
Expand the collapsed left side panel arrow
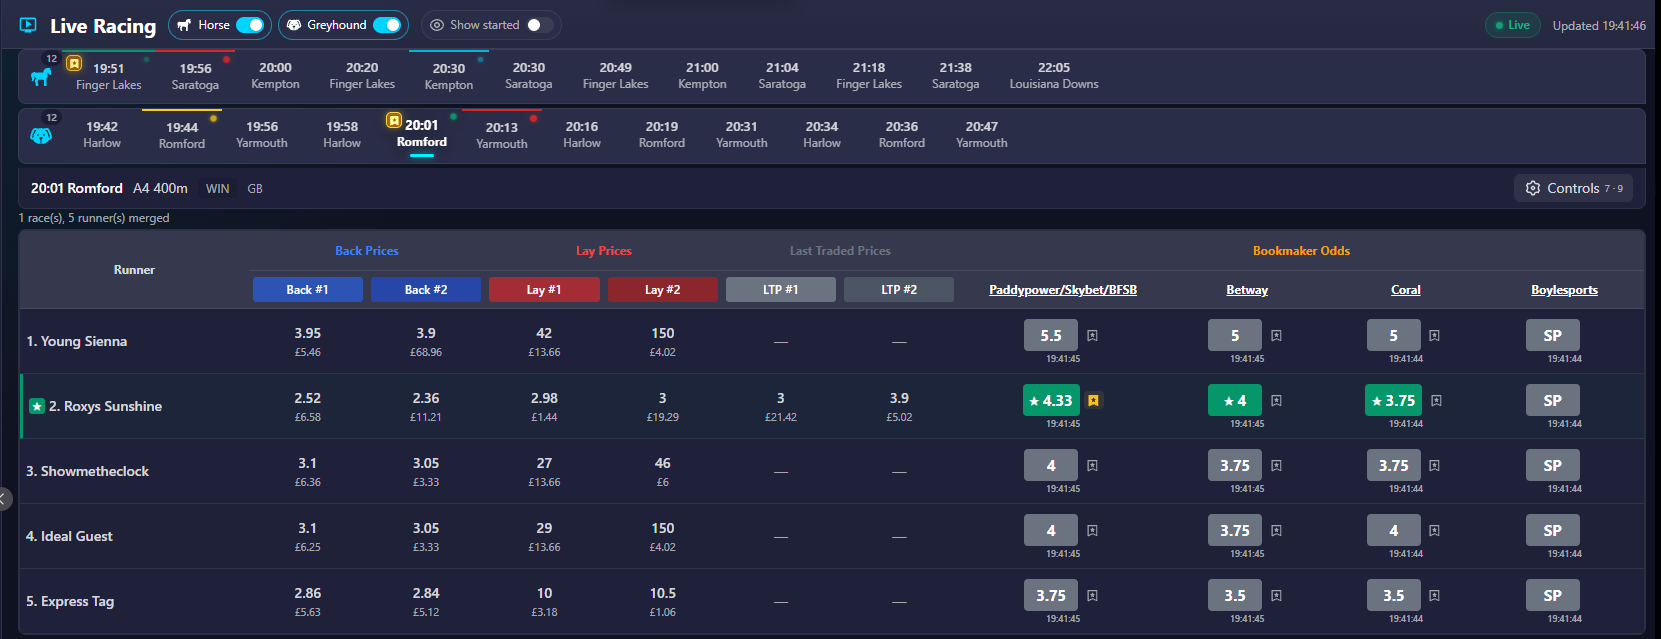(5, 498)
